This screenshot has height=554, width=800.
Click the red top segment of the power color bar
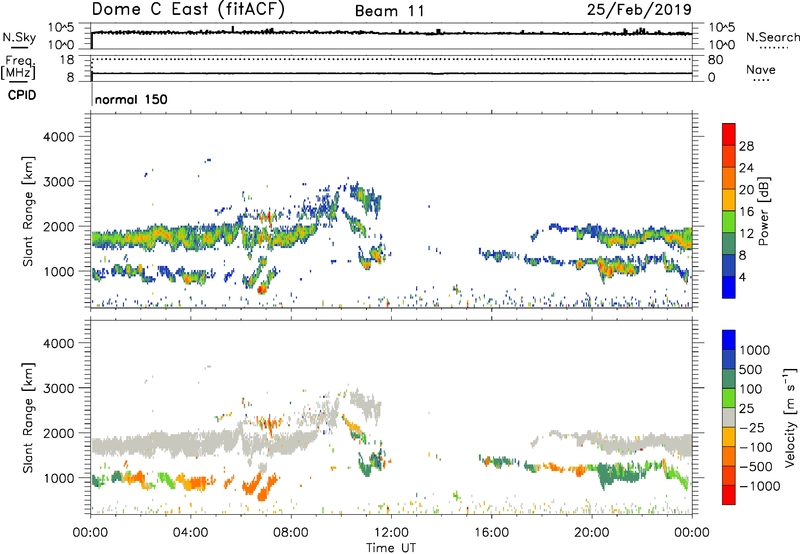[x=729, y=135]
